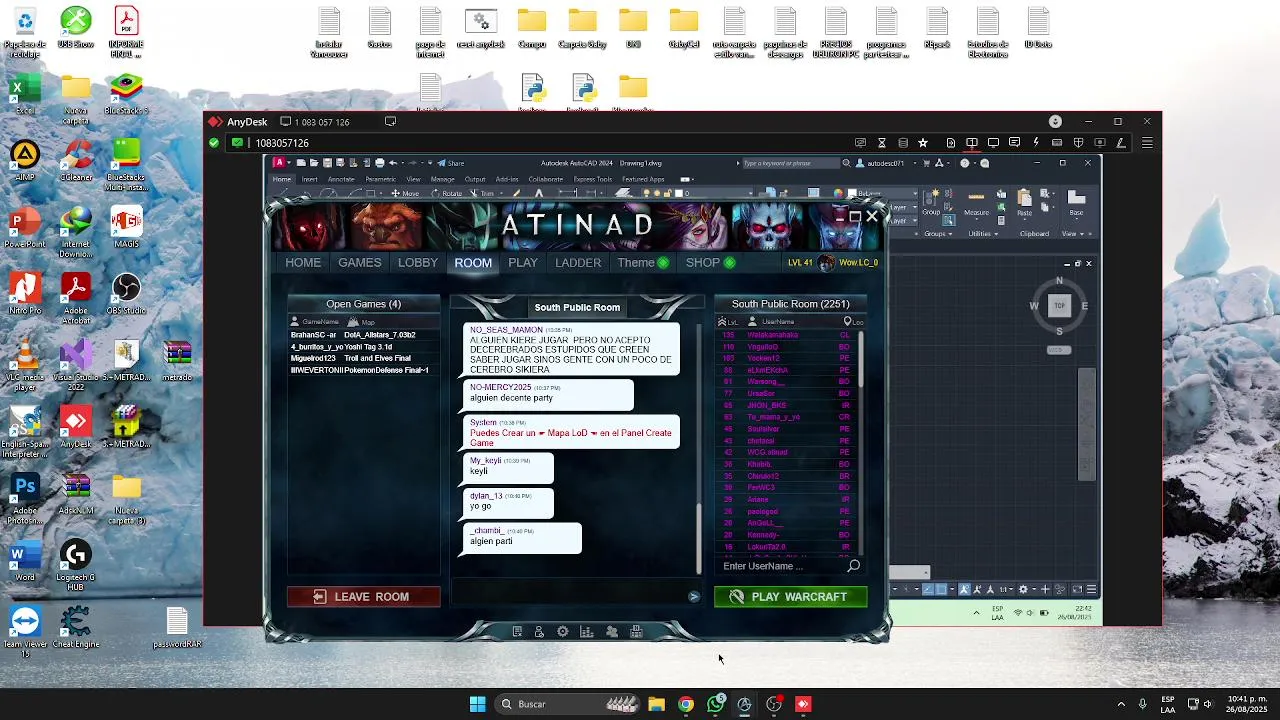This screenshot has height=720, width=1280.
Task: Sort users by the Lvl column header
Action: 729,322
